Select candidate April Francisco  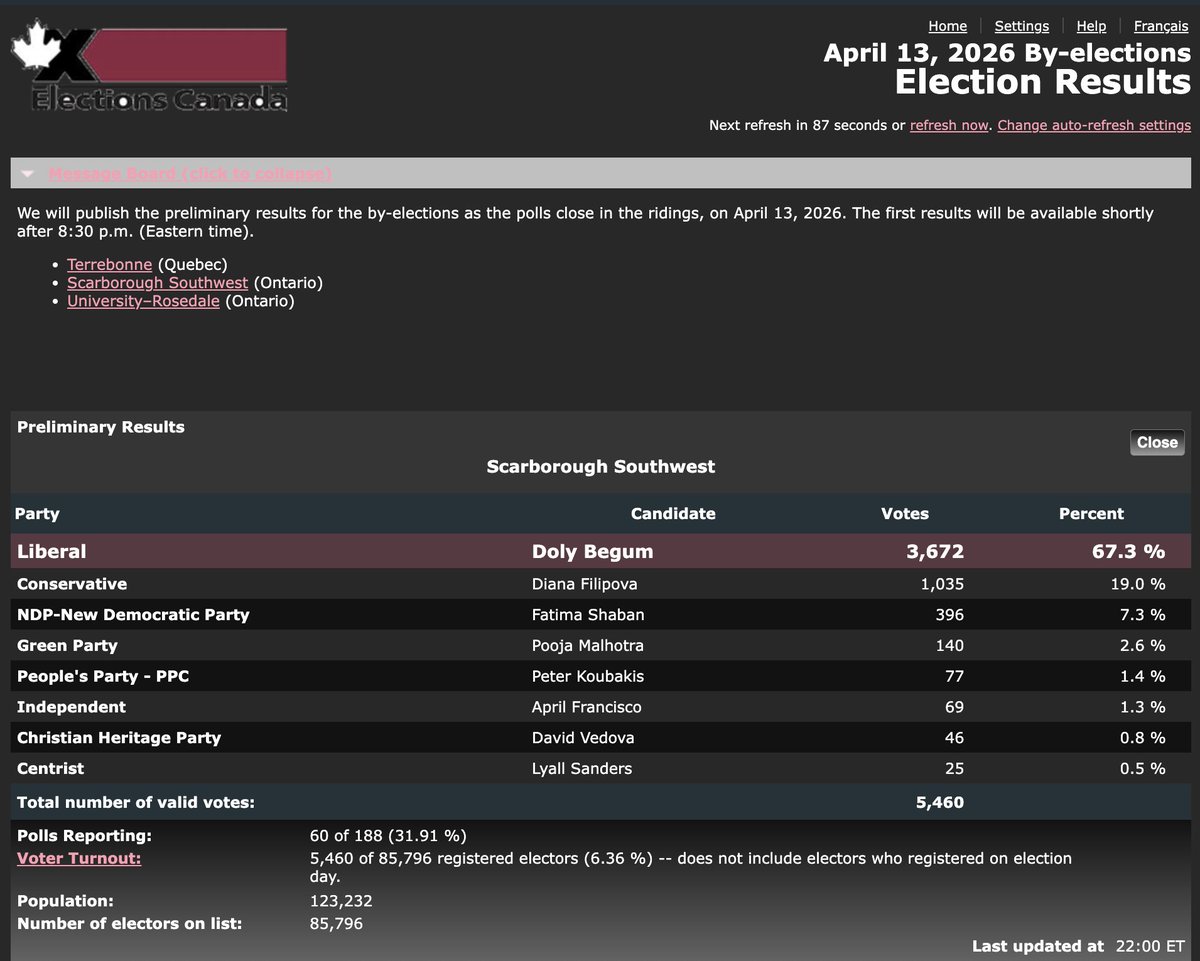(x=587, y=707)
